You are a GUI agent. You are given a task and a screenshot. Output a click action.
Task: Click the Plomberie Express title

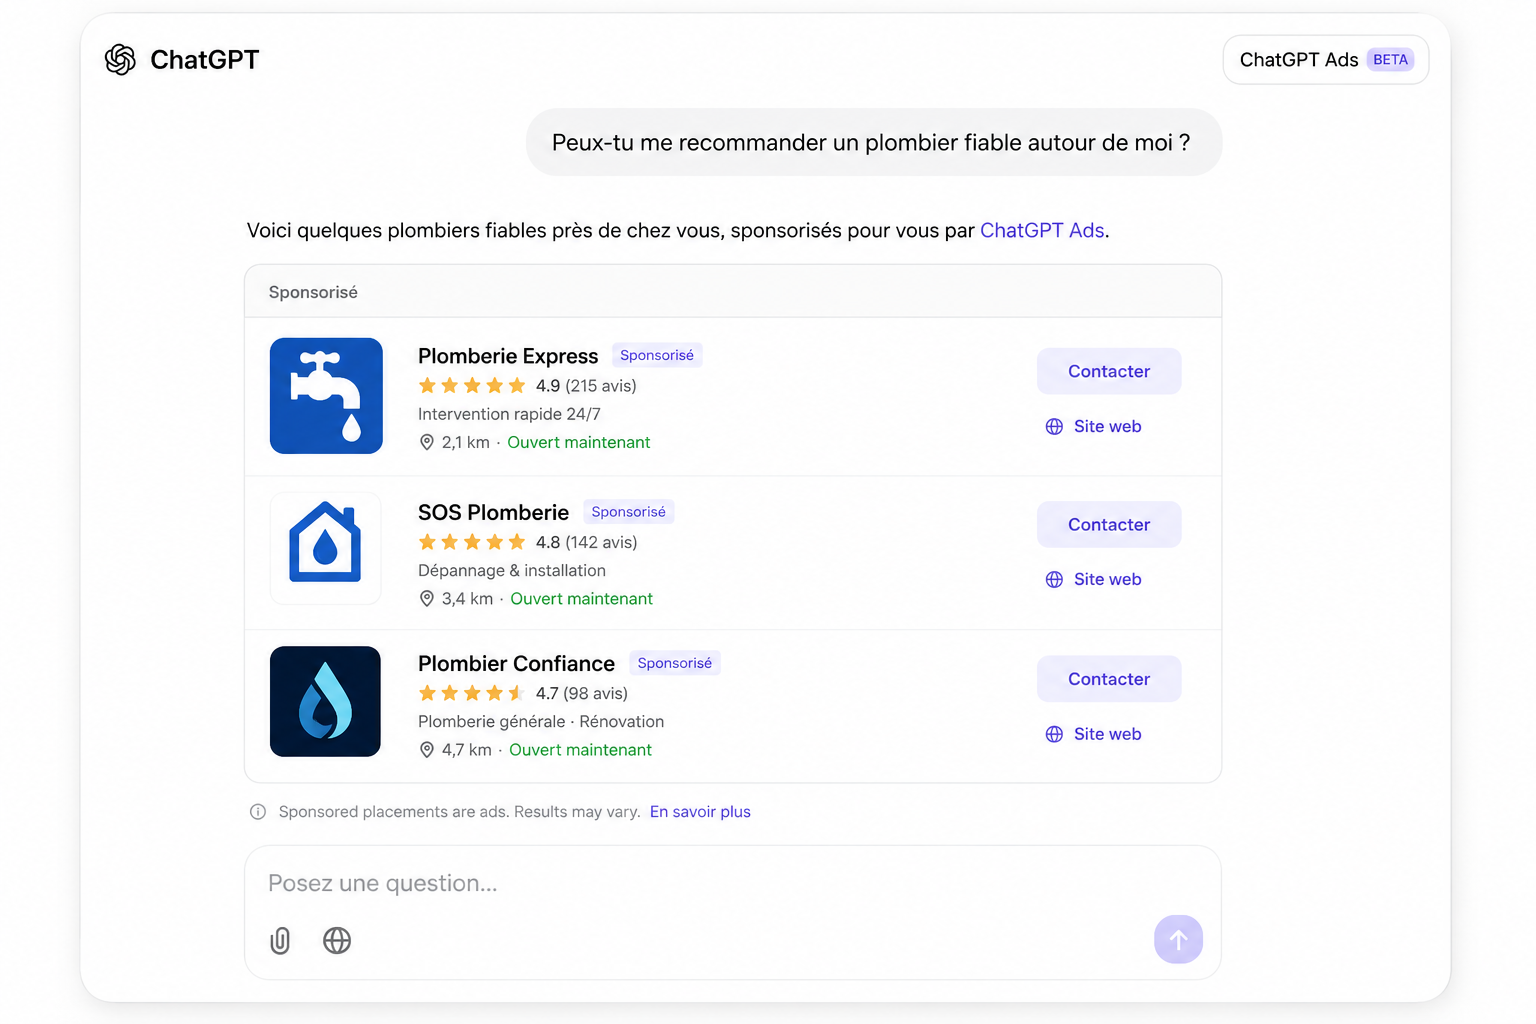coord(508,356)
